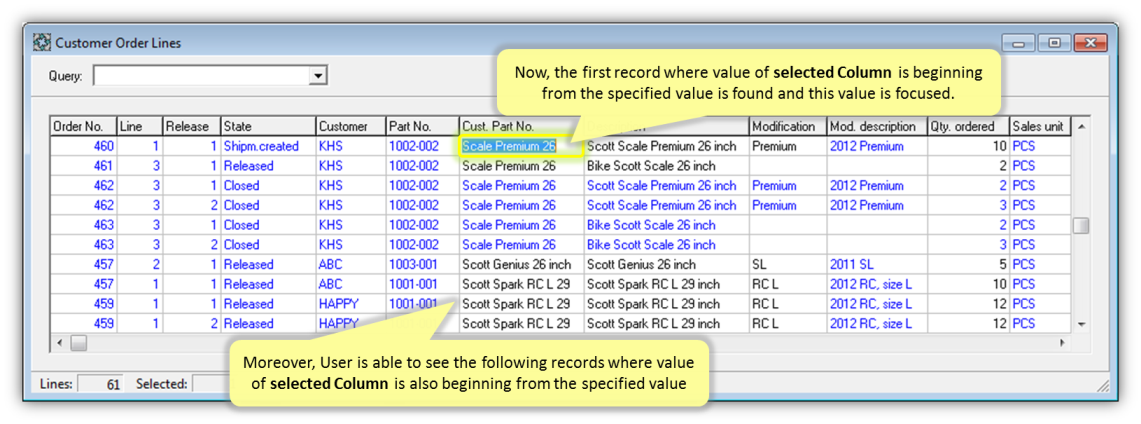Close the Customer Order Lines window
The width and height of the screenshot is (1141, 424).
click(1089, 44)
